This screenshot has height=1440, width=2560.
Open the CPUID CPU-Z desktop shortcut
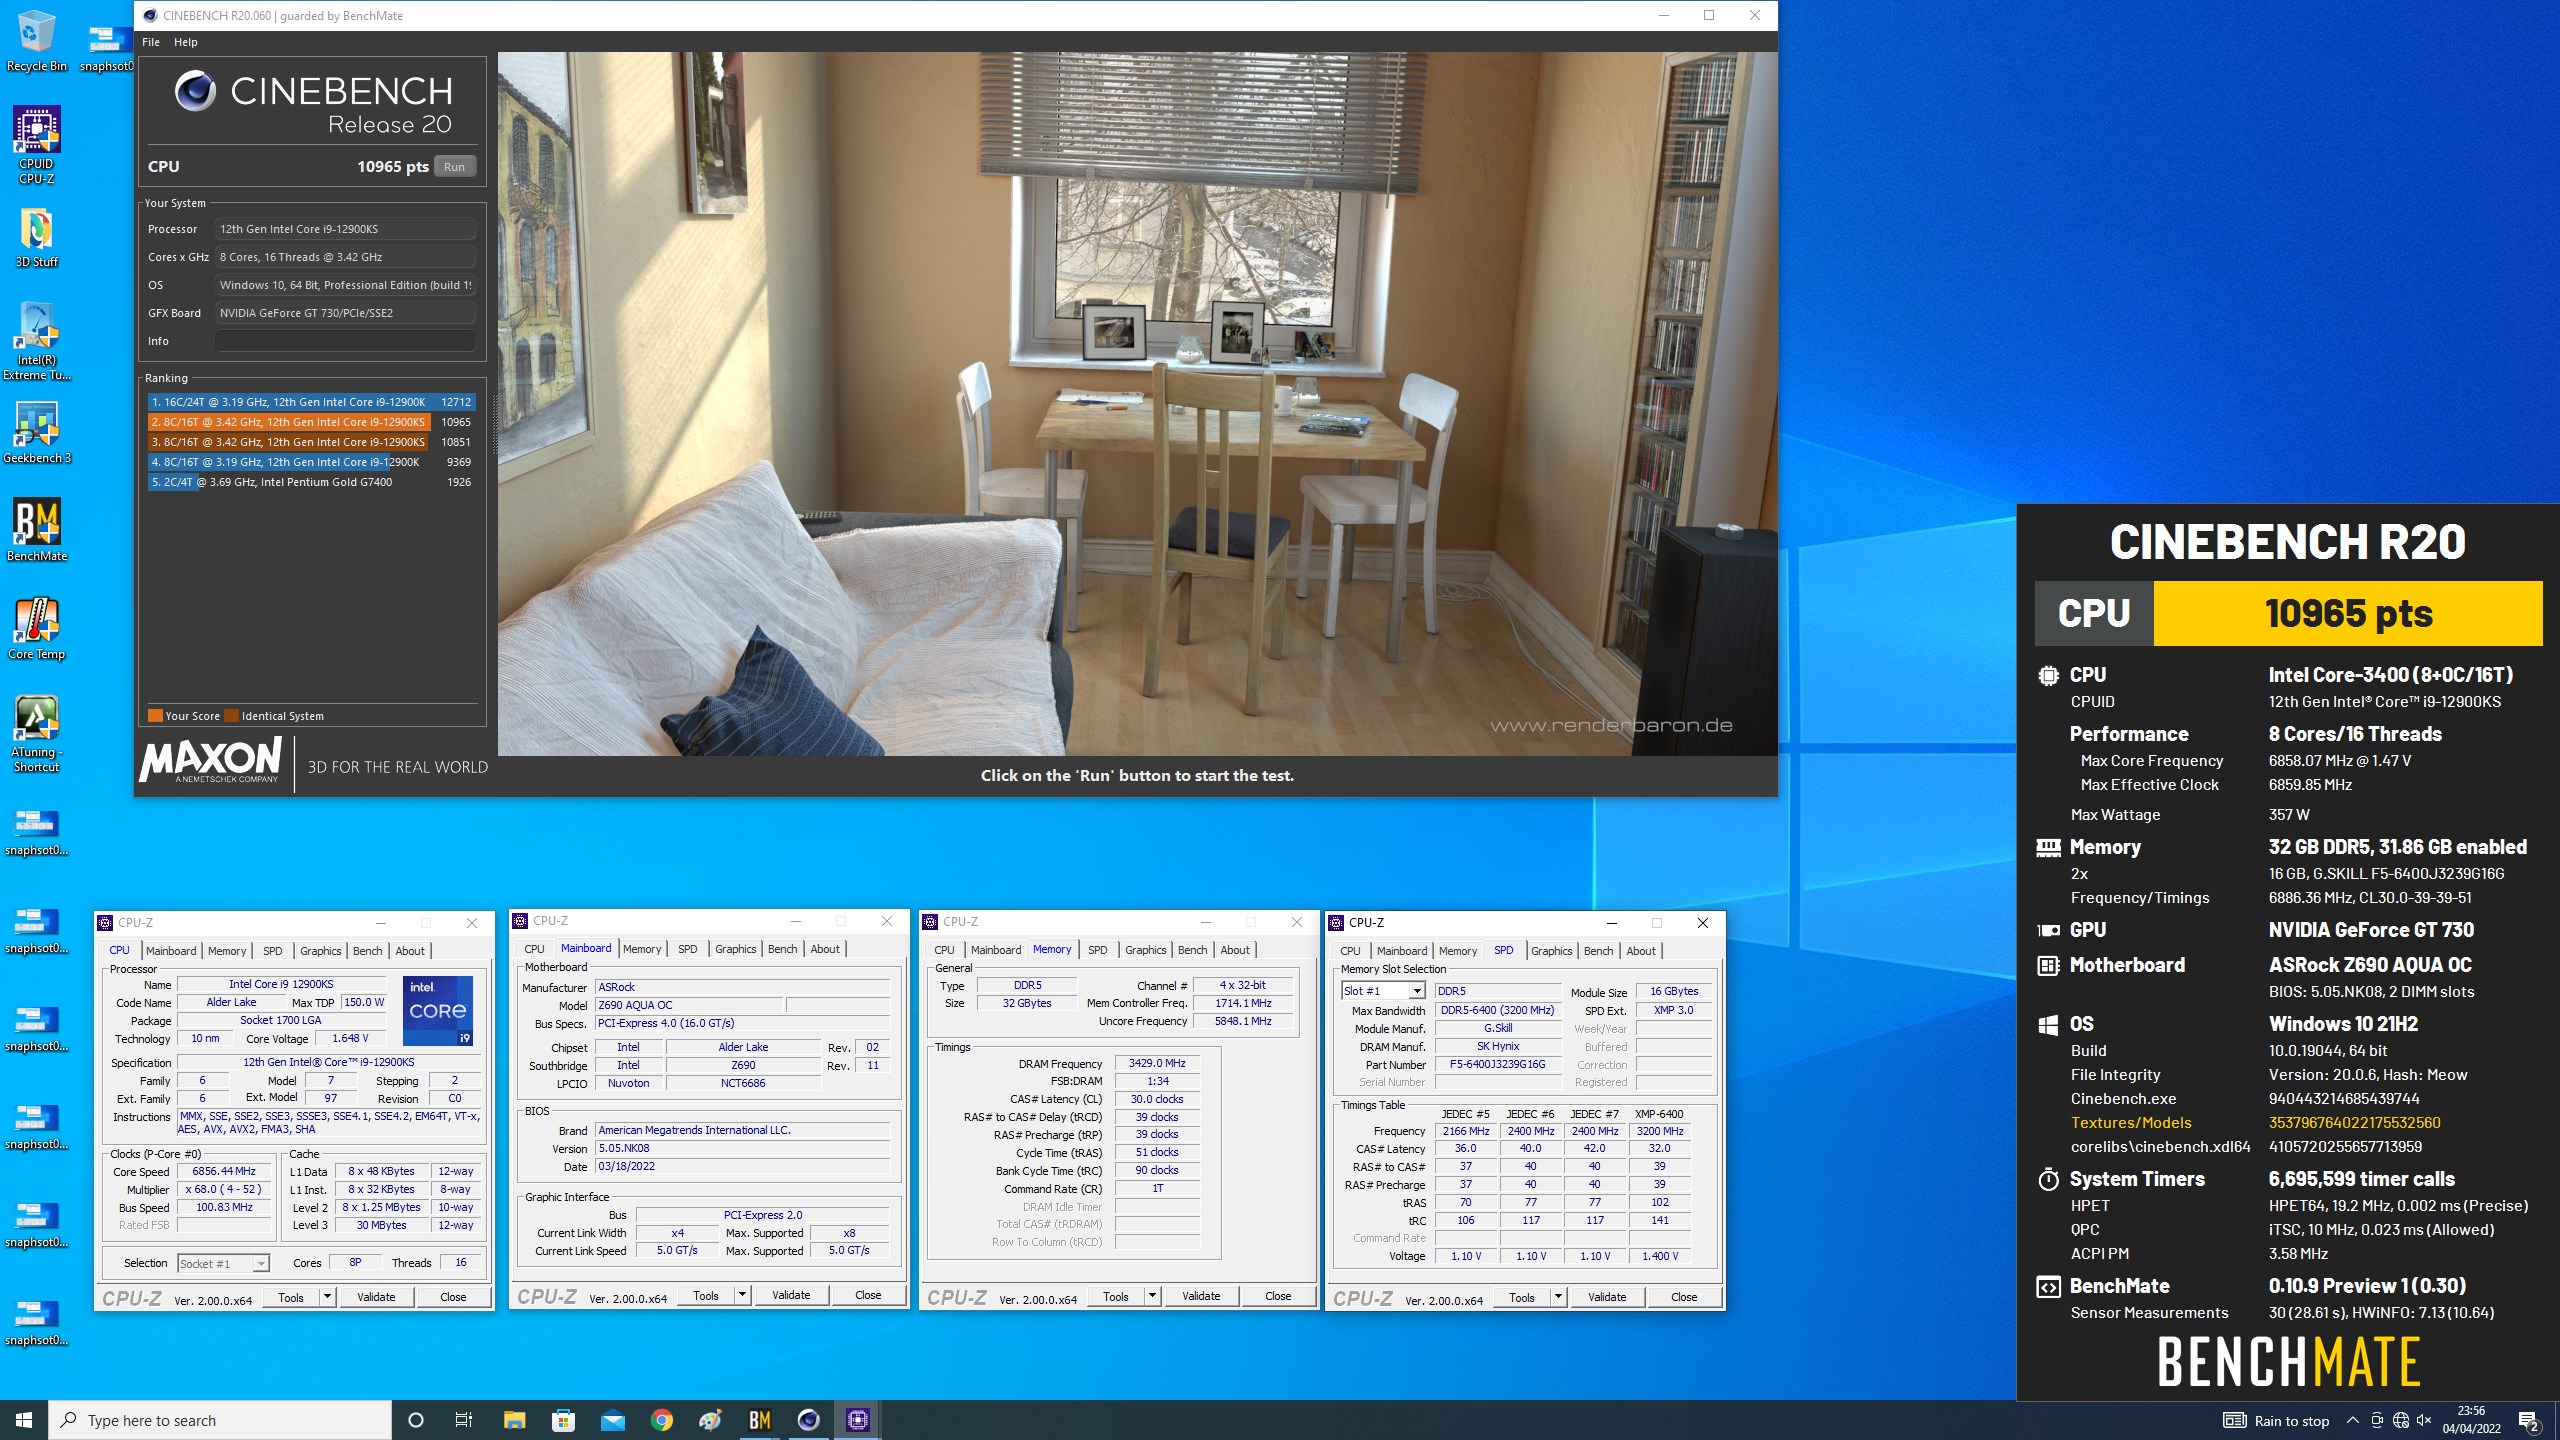click(36, 146)
